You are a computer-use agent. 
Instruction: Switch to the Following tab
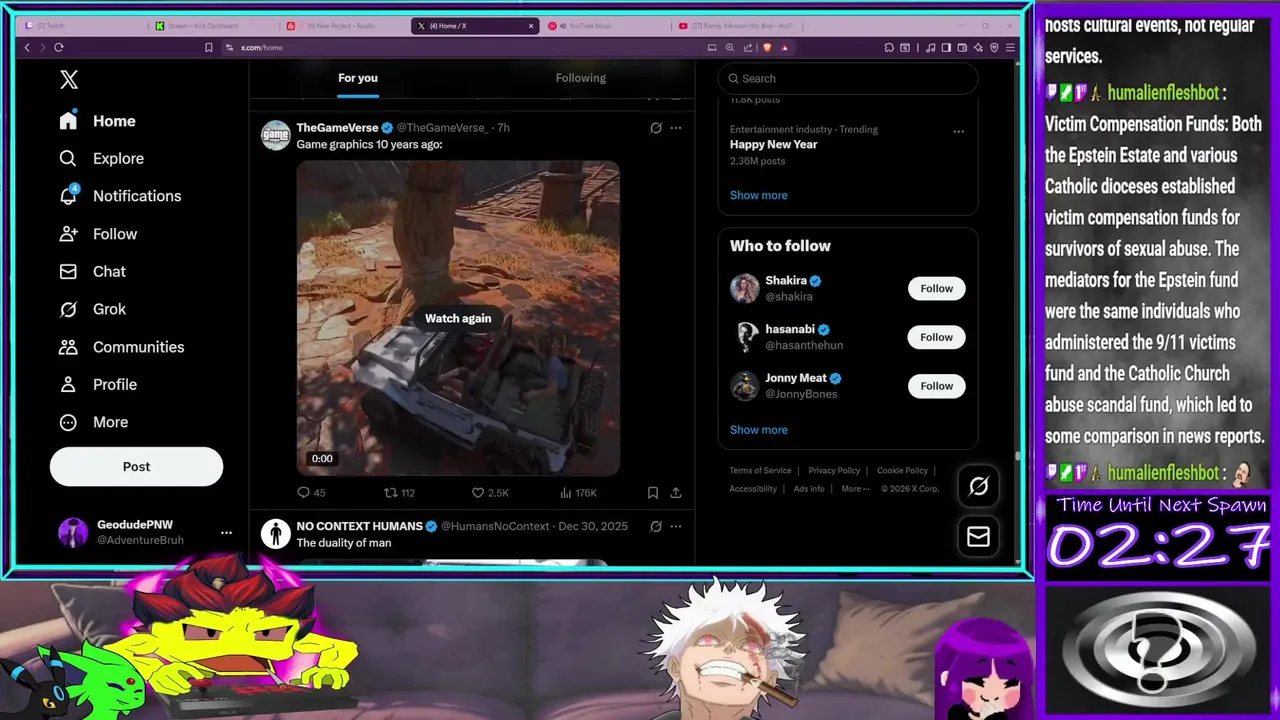tap(581, 78)
